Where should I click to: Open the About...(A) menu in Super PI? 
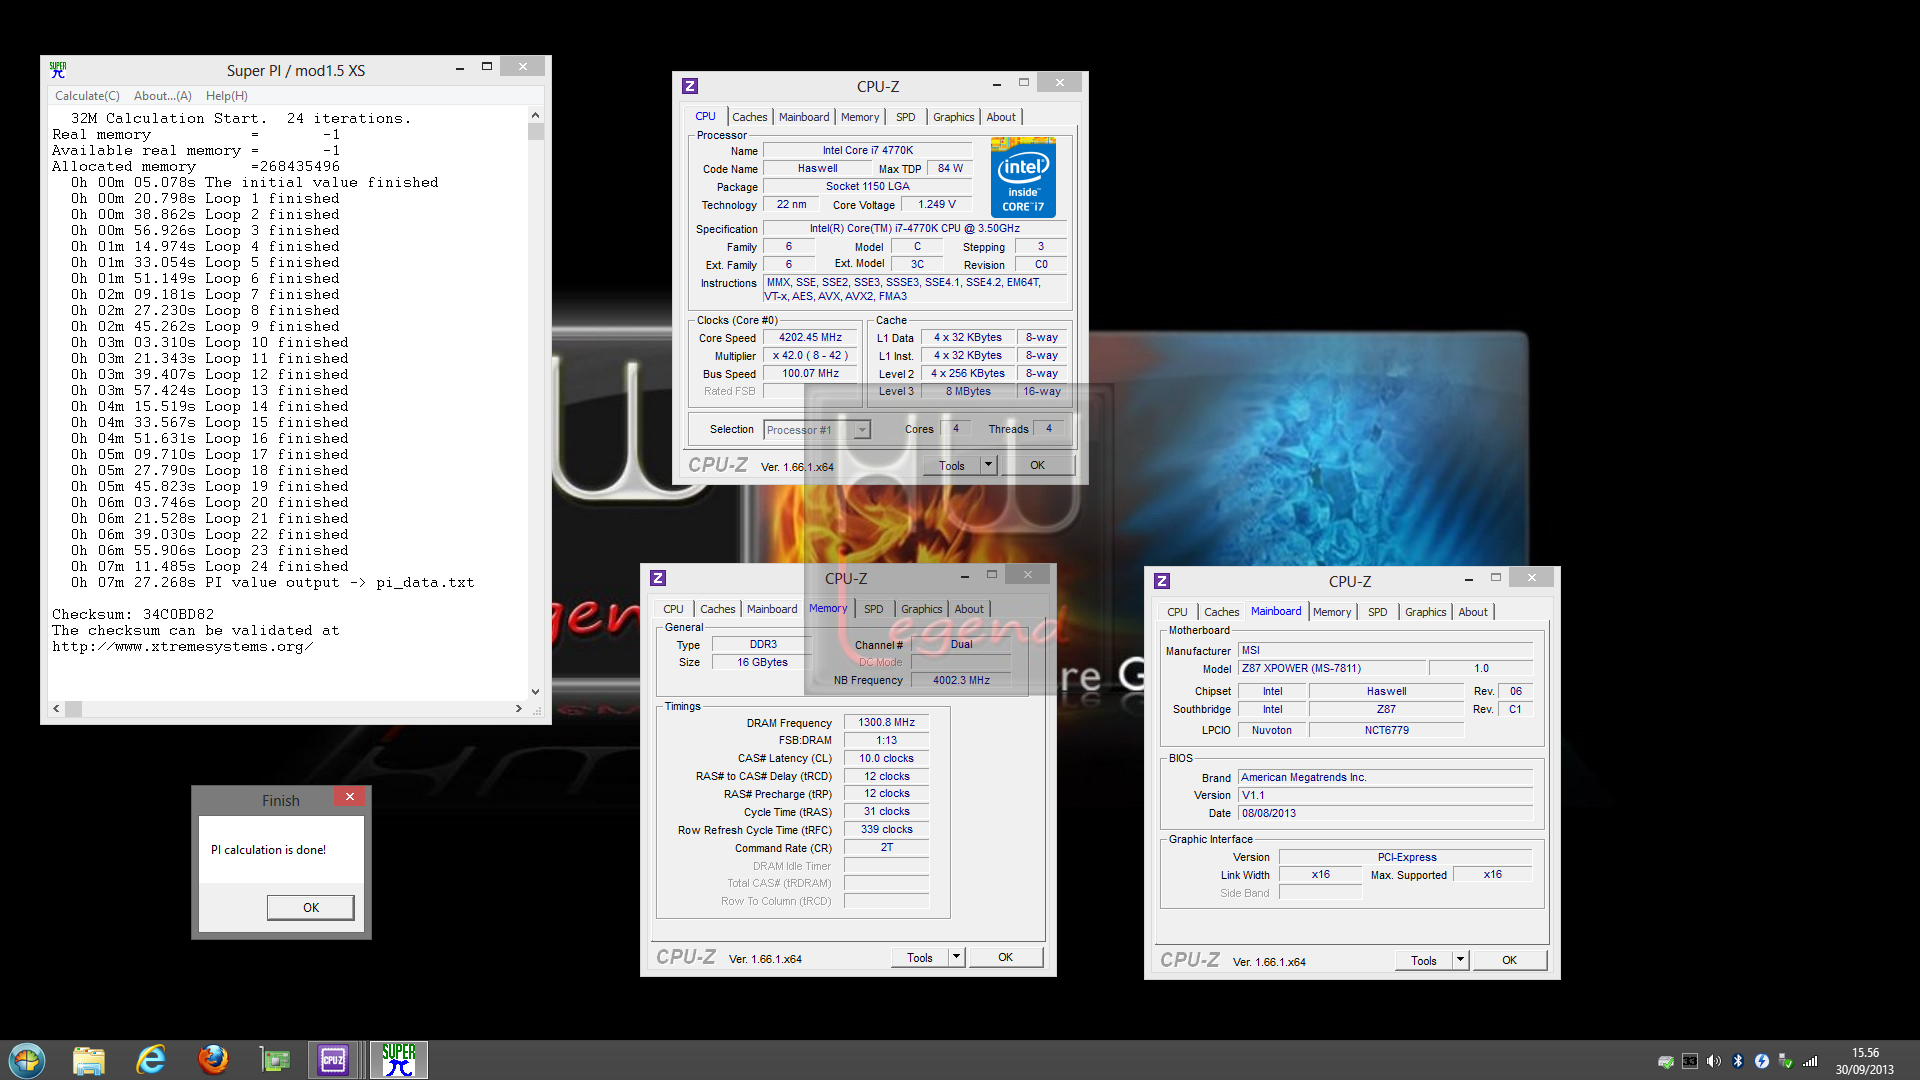click(x=163, y=96)
